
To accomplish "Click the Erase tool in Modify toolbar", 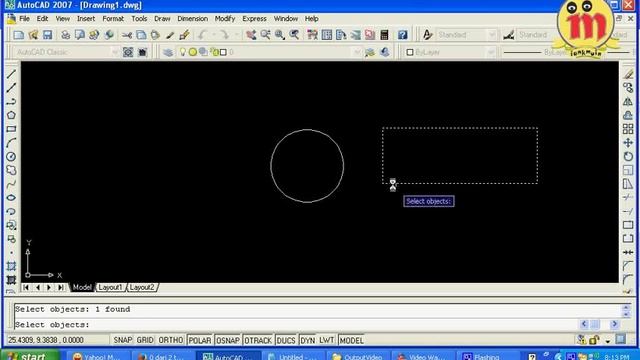I will pyautogui.click(x=628, y=74).
